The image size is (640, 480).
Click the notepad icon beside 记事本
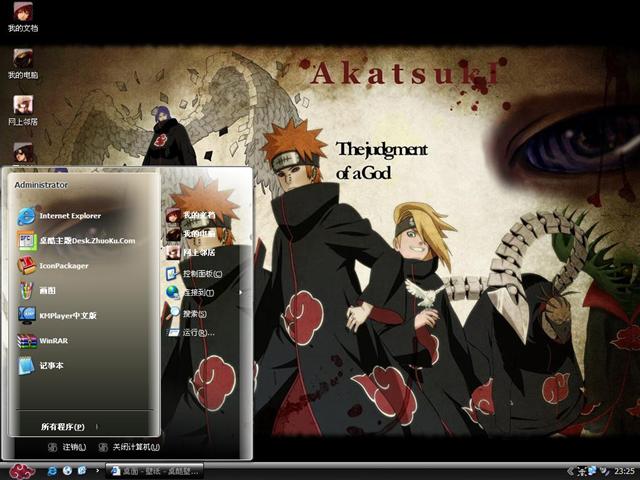(27, 365)
